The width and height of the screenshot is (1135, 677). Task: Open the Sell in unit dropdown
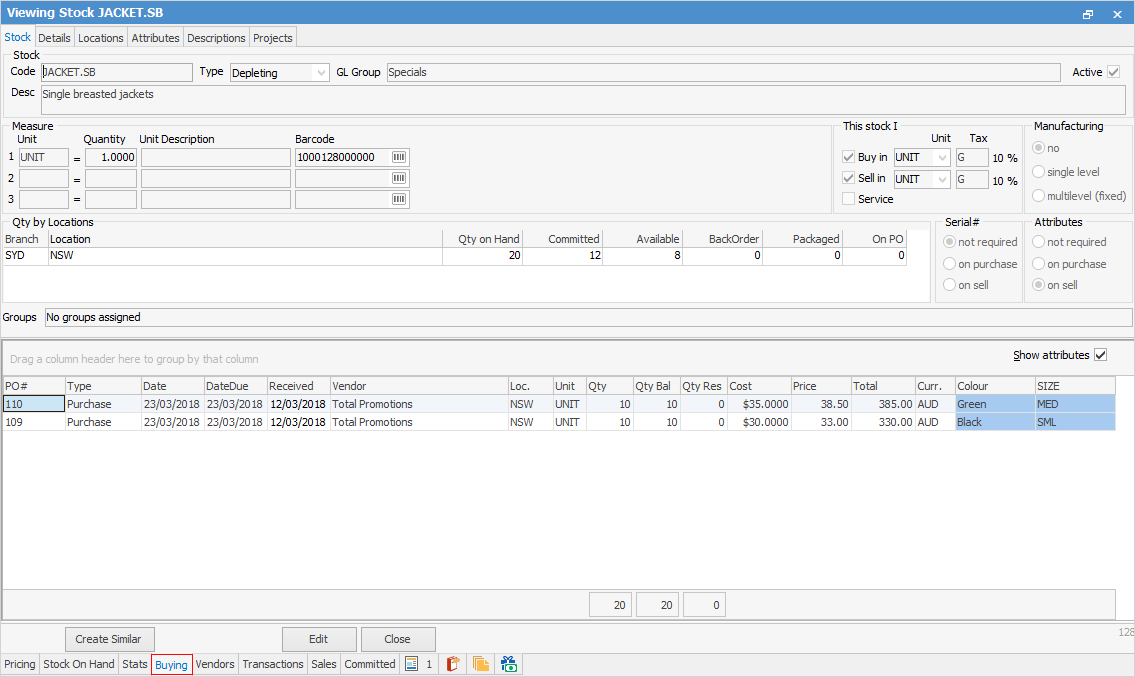click(941, 180)
